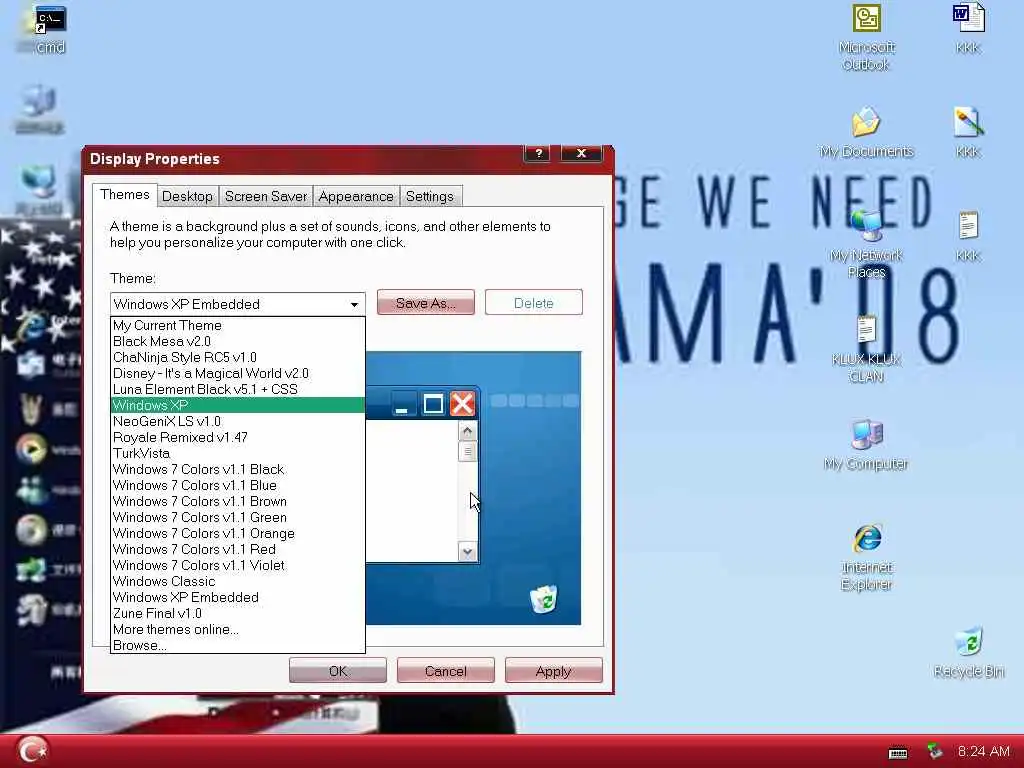Image resolution: width=1024 pixels, height=768 pixels.
Task: Select Windows 7 Colors v1.1 Violet
Action: point(238,565)
